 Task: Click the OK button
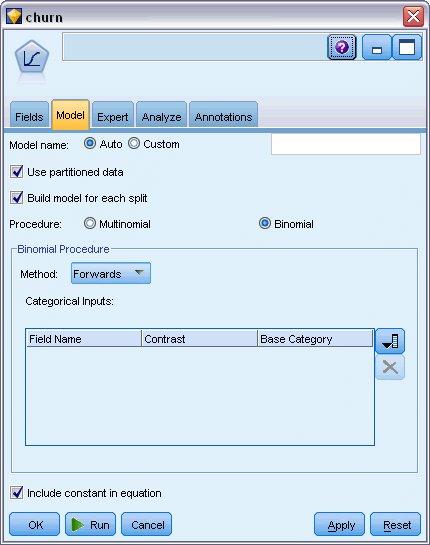click(x=34, y=524)
